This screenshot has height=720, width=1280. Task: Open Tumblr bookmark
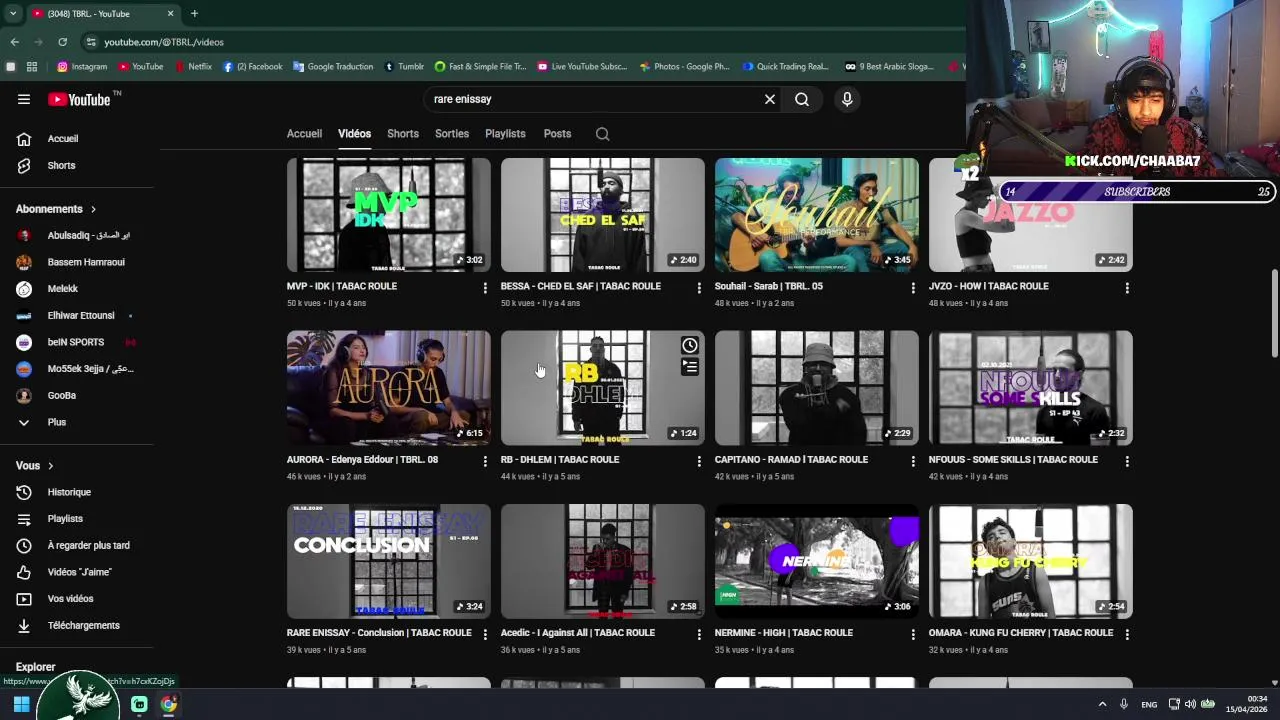click(x=405, y=67)
